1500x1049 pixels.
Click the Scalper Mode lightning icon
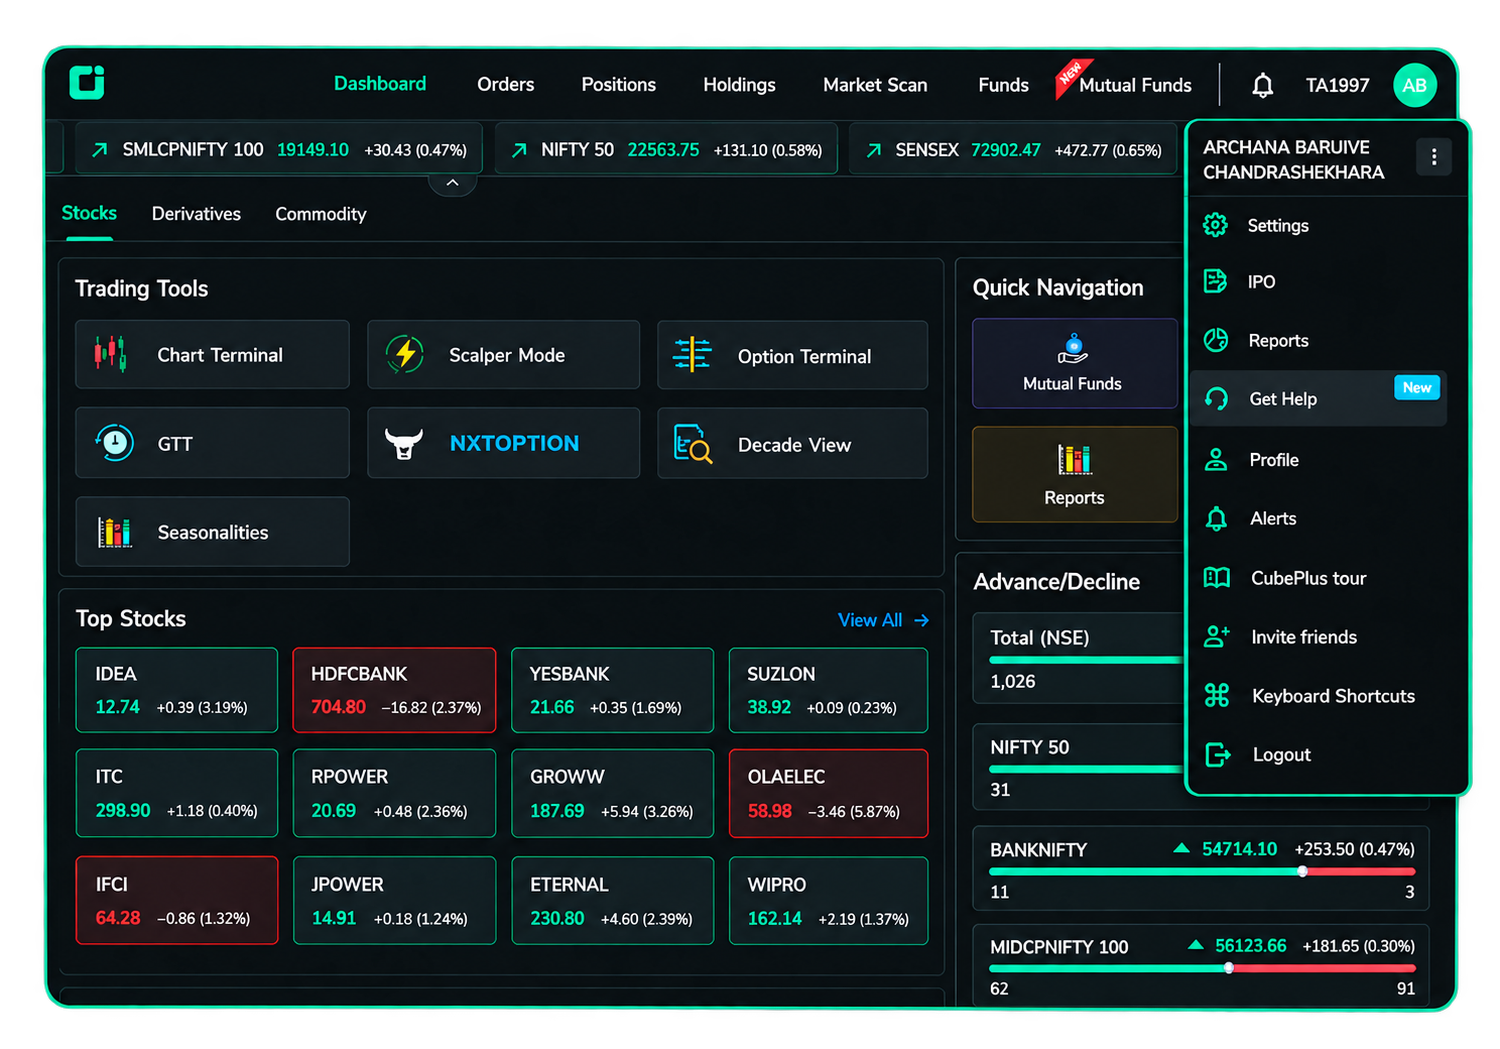405,354
